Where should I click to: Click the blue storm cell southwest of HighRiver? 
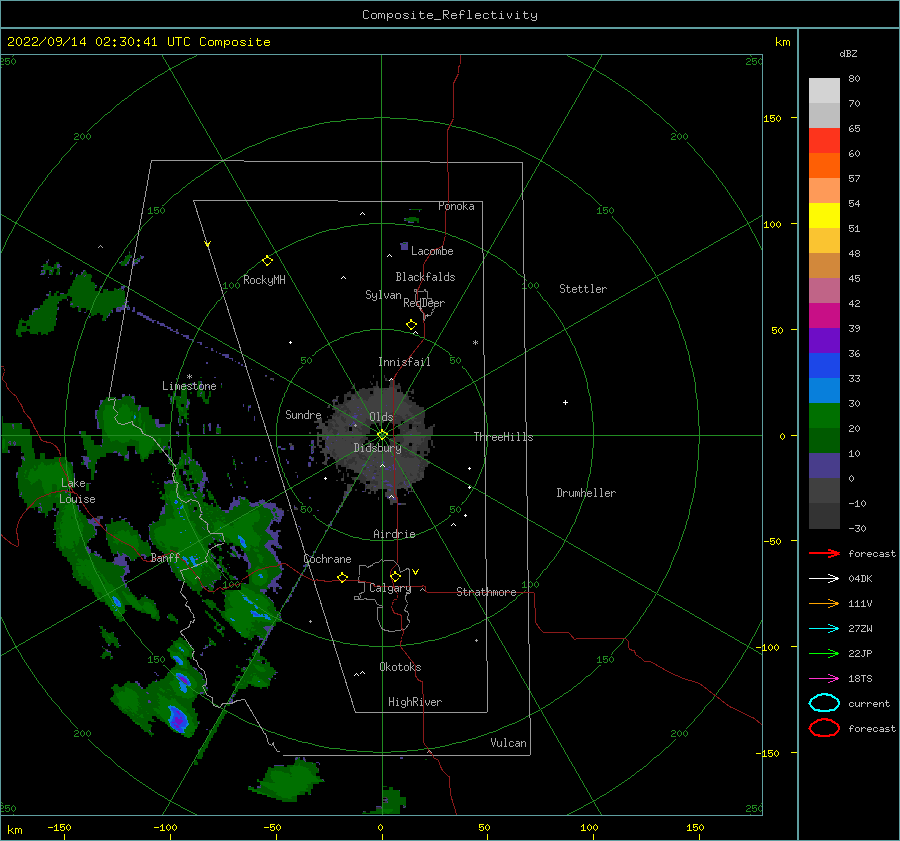tap(177, 719)
